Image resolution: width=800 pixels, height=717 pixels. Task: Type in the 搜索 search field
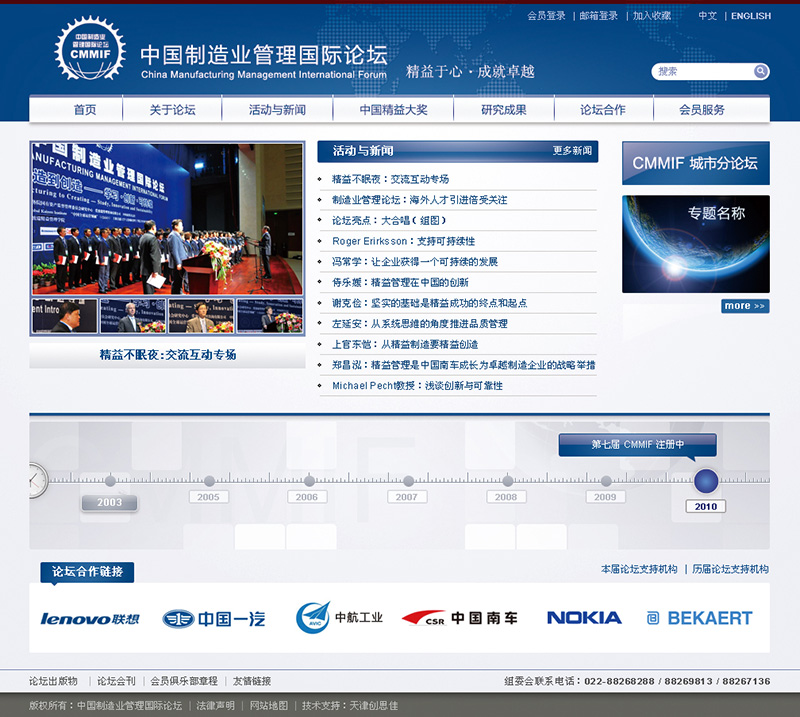(x=702, y=71)
